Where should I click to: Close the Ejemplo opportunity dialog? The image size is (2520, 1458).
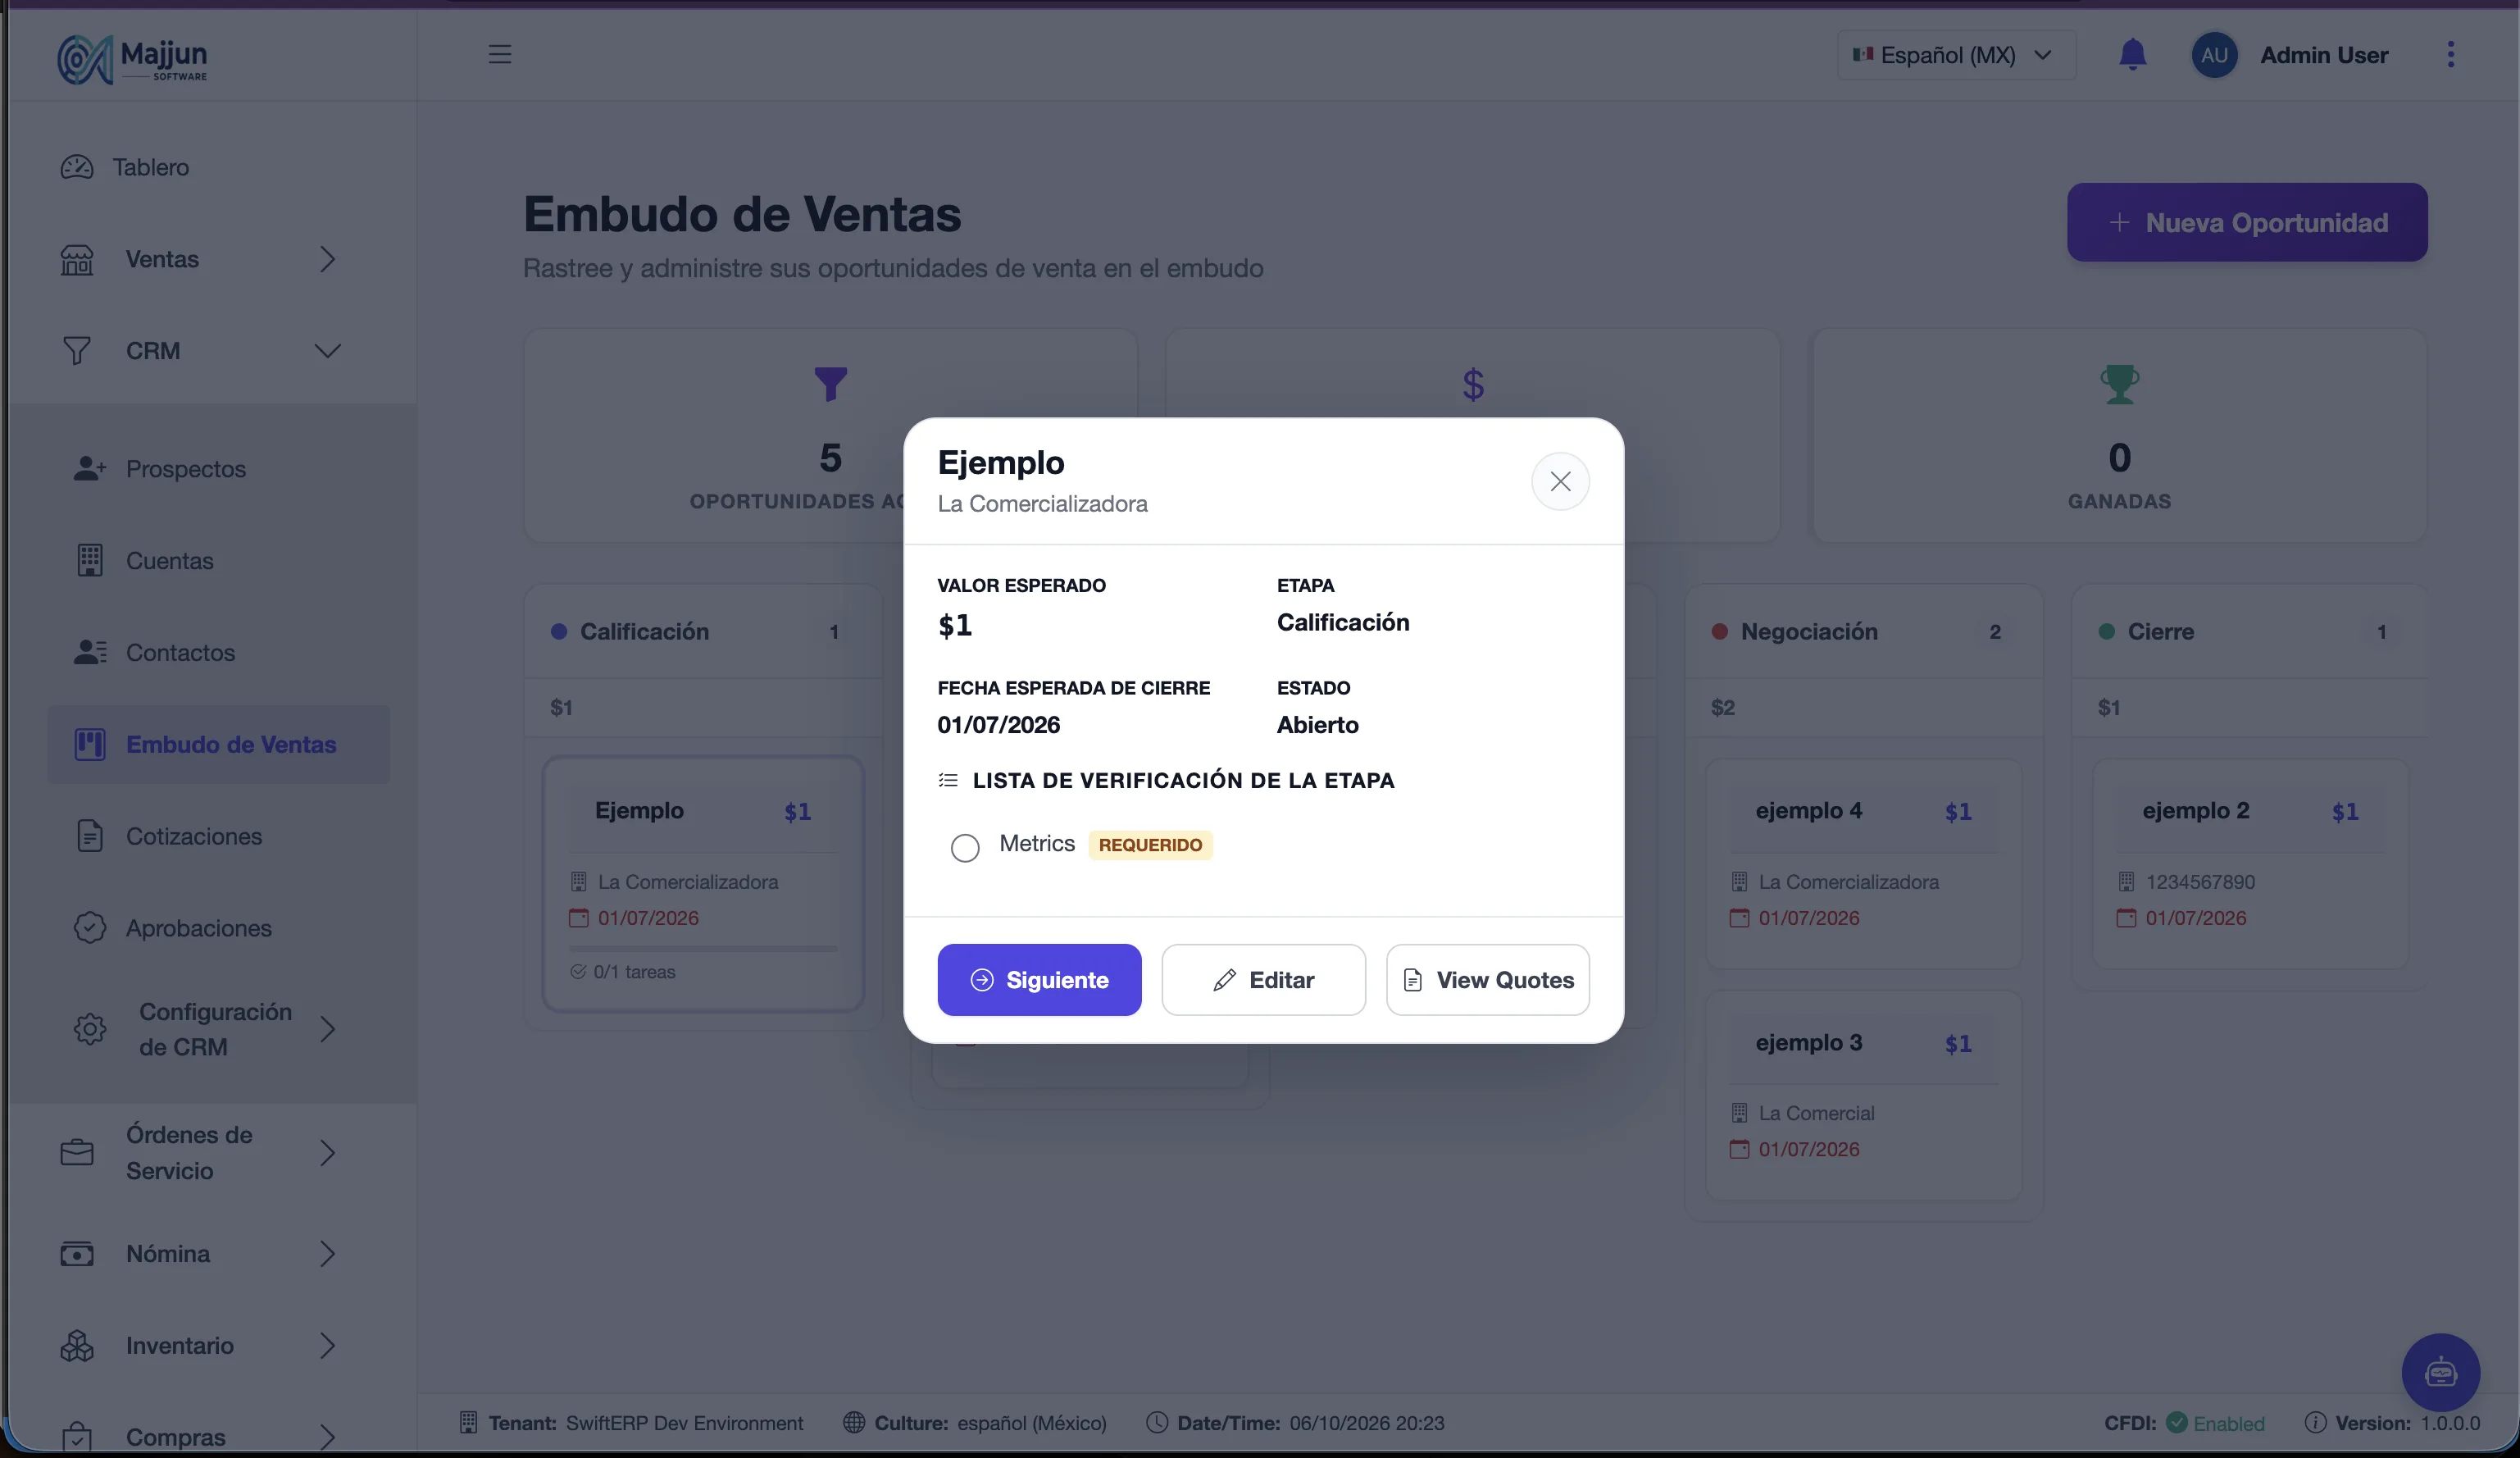pos(1560,482)
